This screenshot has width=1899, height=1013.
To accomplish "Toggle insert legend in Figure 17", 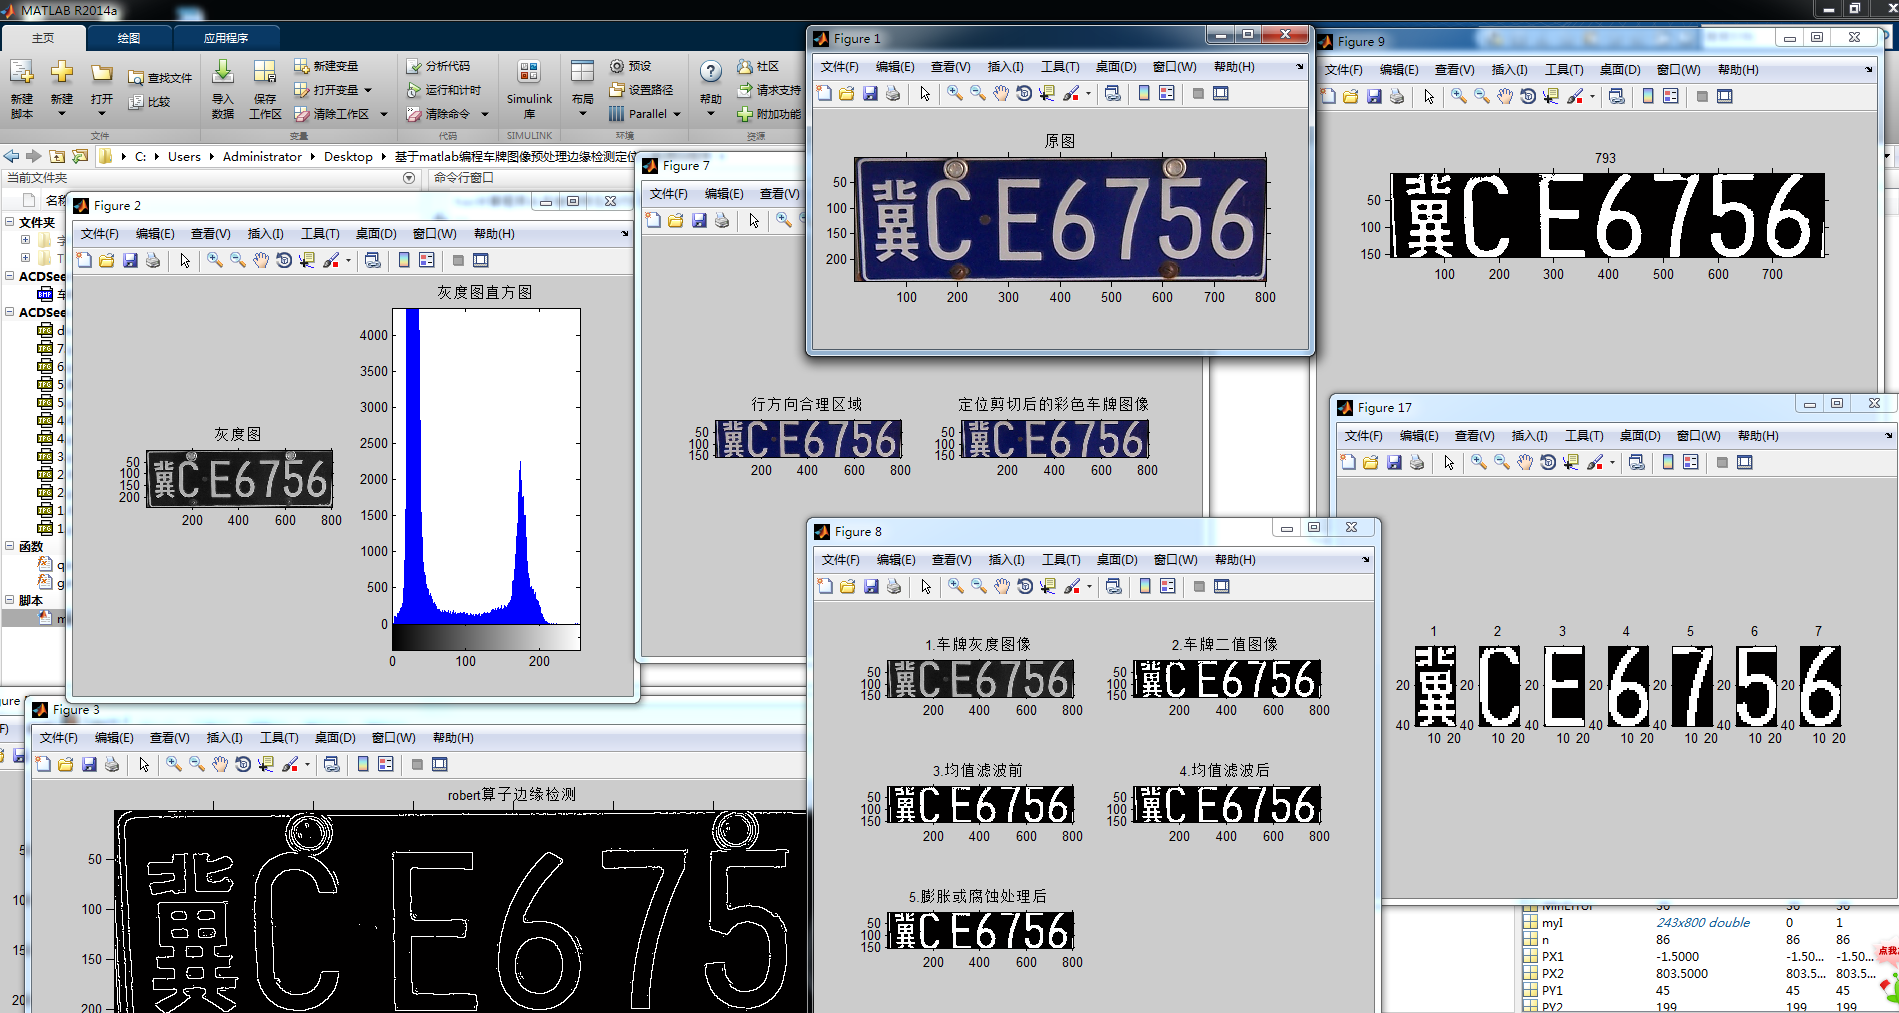I will [1691, 462].
